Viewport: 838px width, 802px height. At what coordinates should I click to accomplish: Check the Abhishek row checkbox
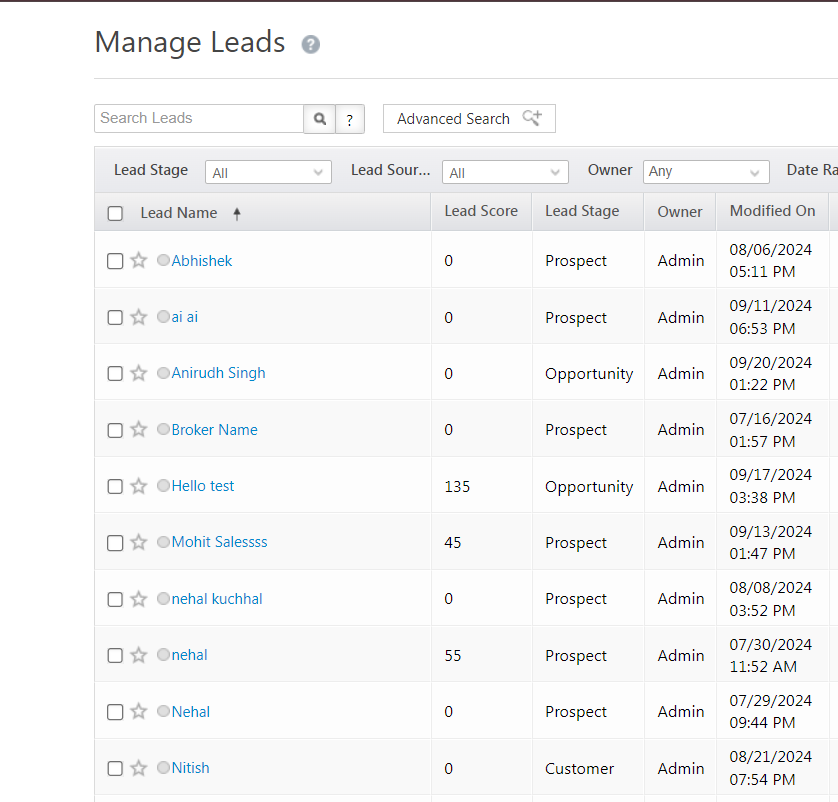point(115,261)
